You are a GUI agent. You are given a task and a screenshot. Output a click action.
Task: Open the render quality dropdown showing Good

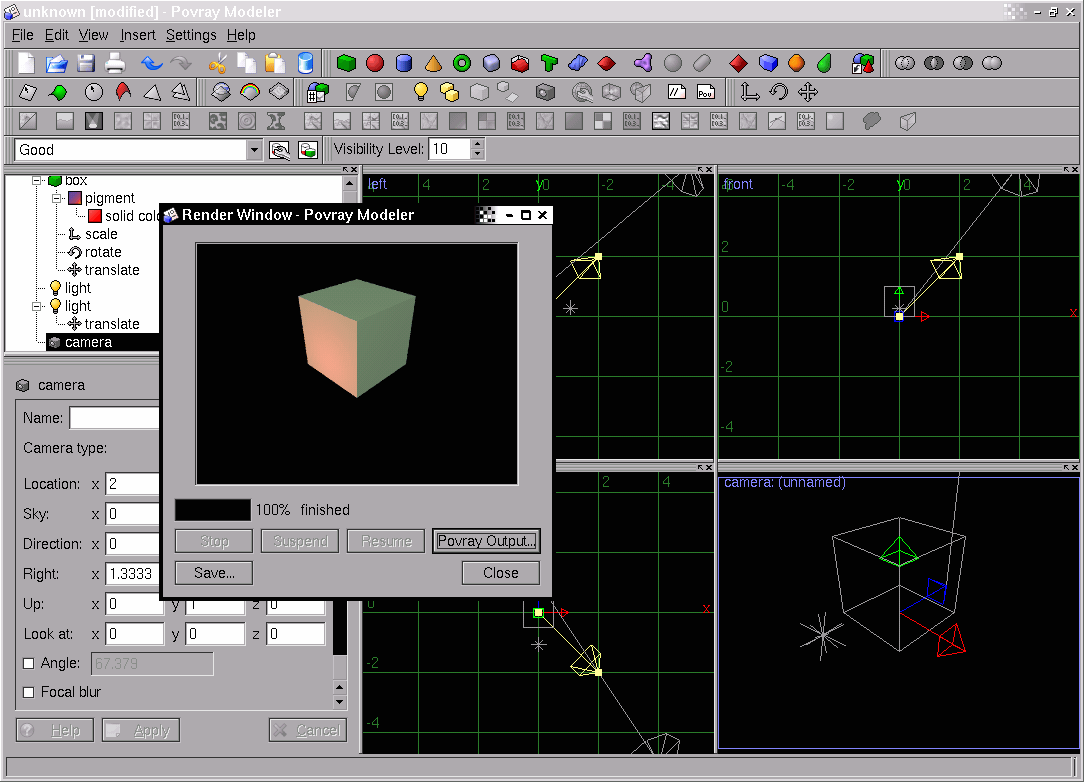[254, 150]
